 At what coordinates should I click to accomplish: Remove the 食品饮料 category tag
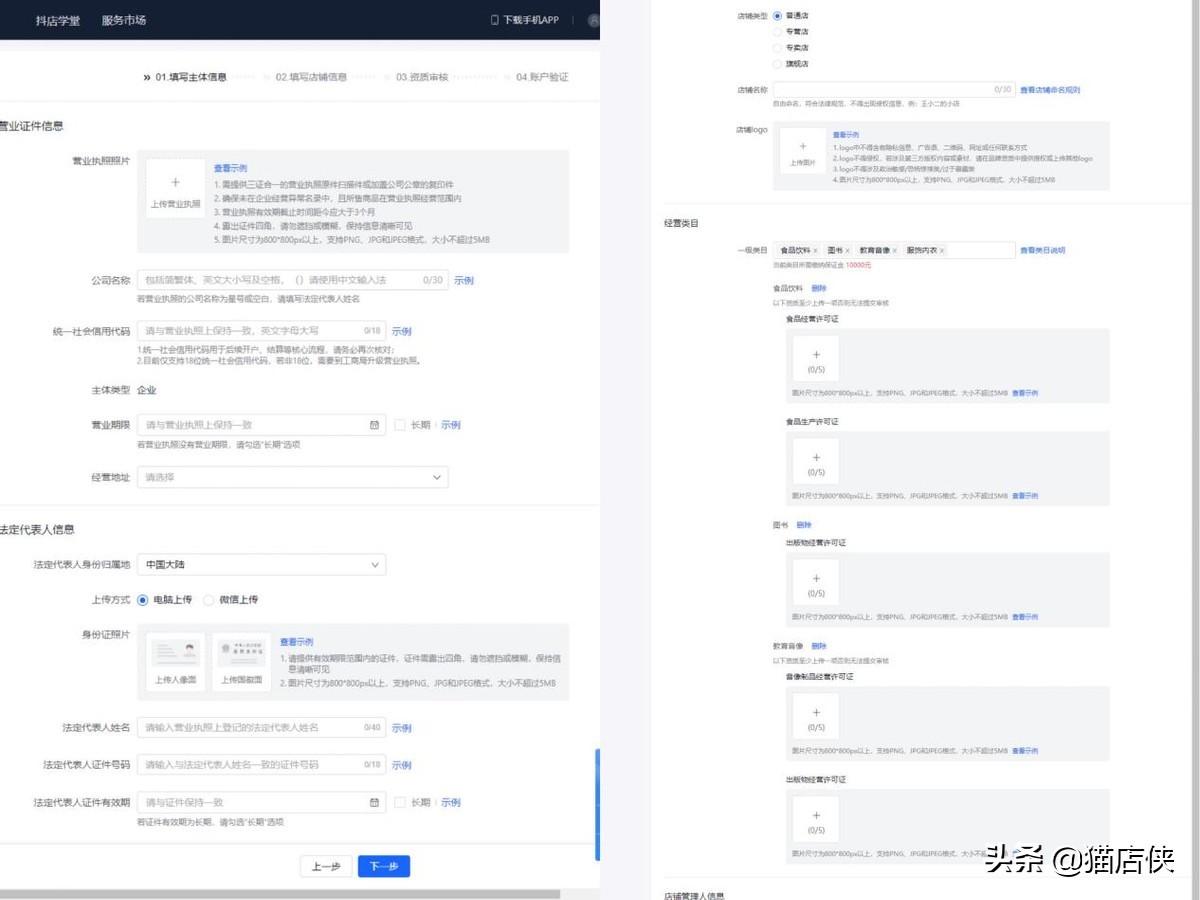(x=815, y=250)
